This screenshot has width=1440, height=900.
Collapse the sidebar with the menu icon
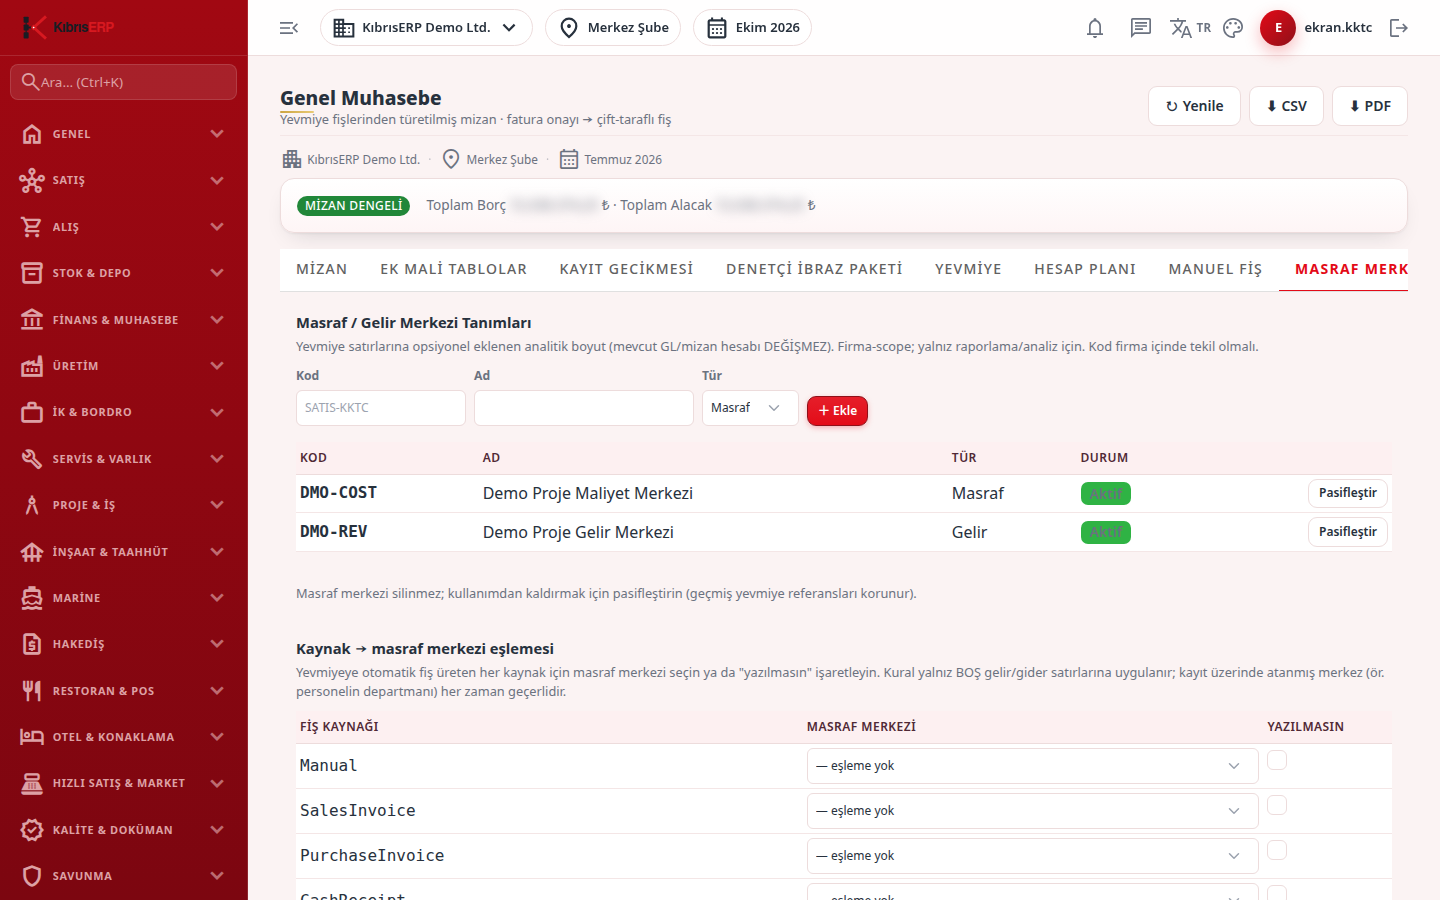click(289, 28)
